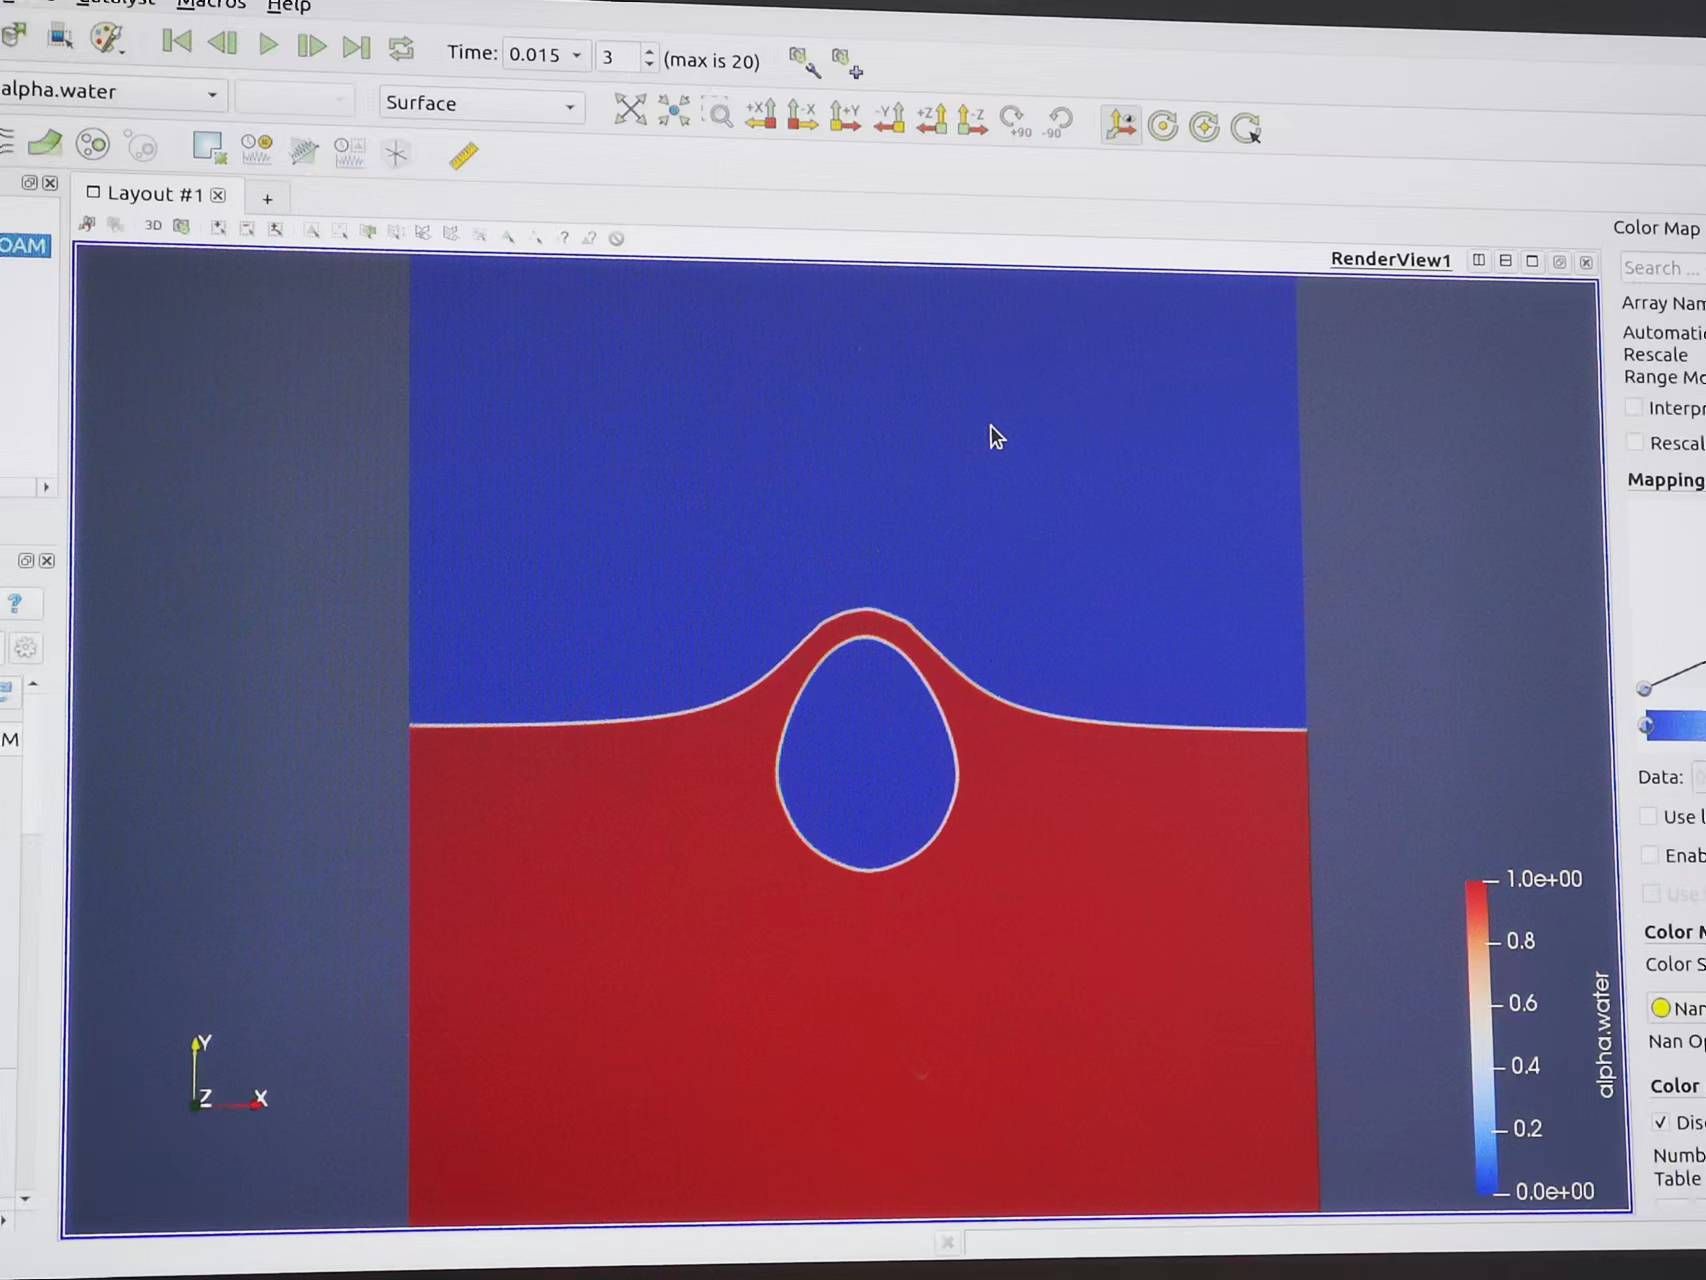
Task: Click the add camera link plus icon
Action: click(x=847, y=64)
